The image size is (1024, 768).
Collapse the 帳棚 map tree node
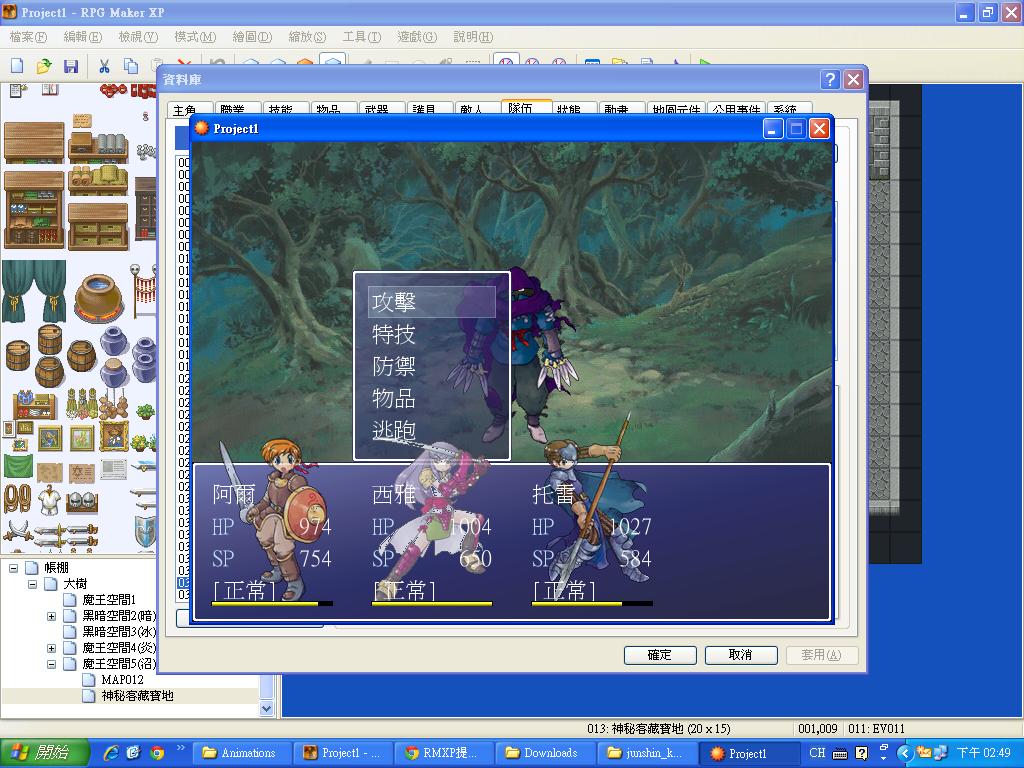(13, 568)
